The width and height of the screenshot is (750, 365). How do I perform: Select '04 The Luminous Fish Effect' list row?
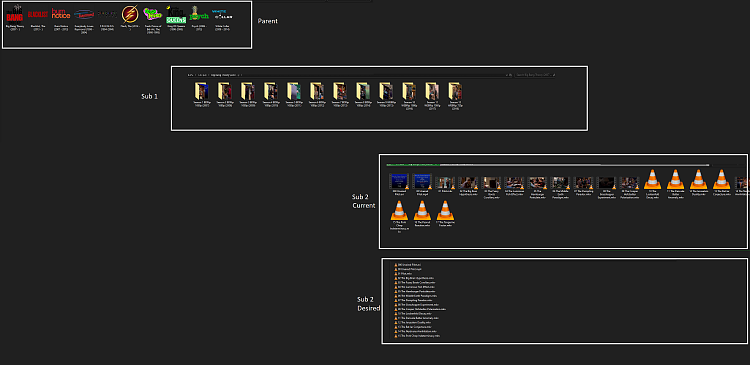414,287
